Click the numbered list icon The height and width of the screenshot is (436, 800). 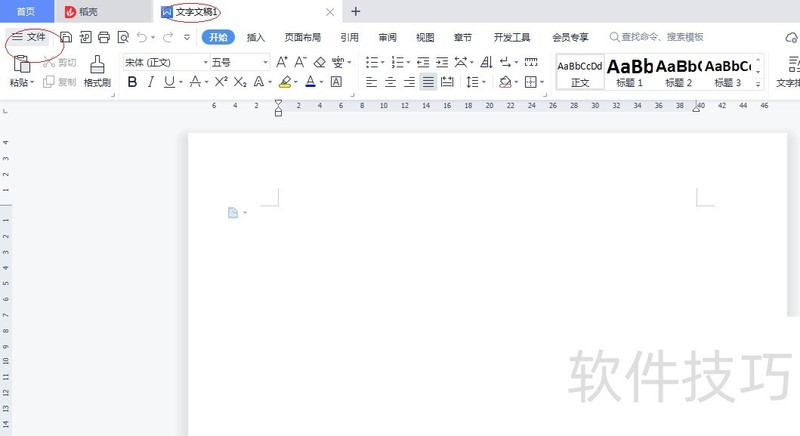(x=397, y=62)
